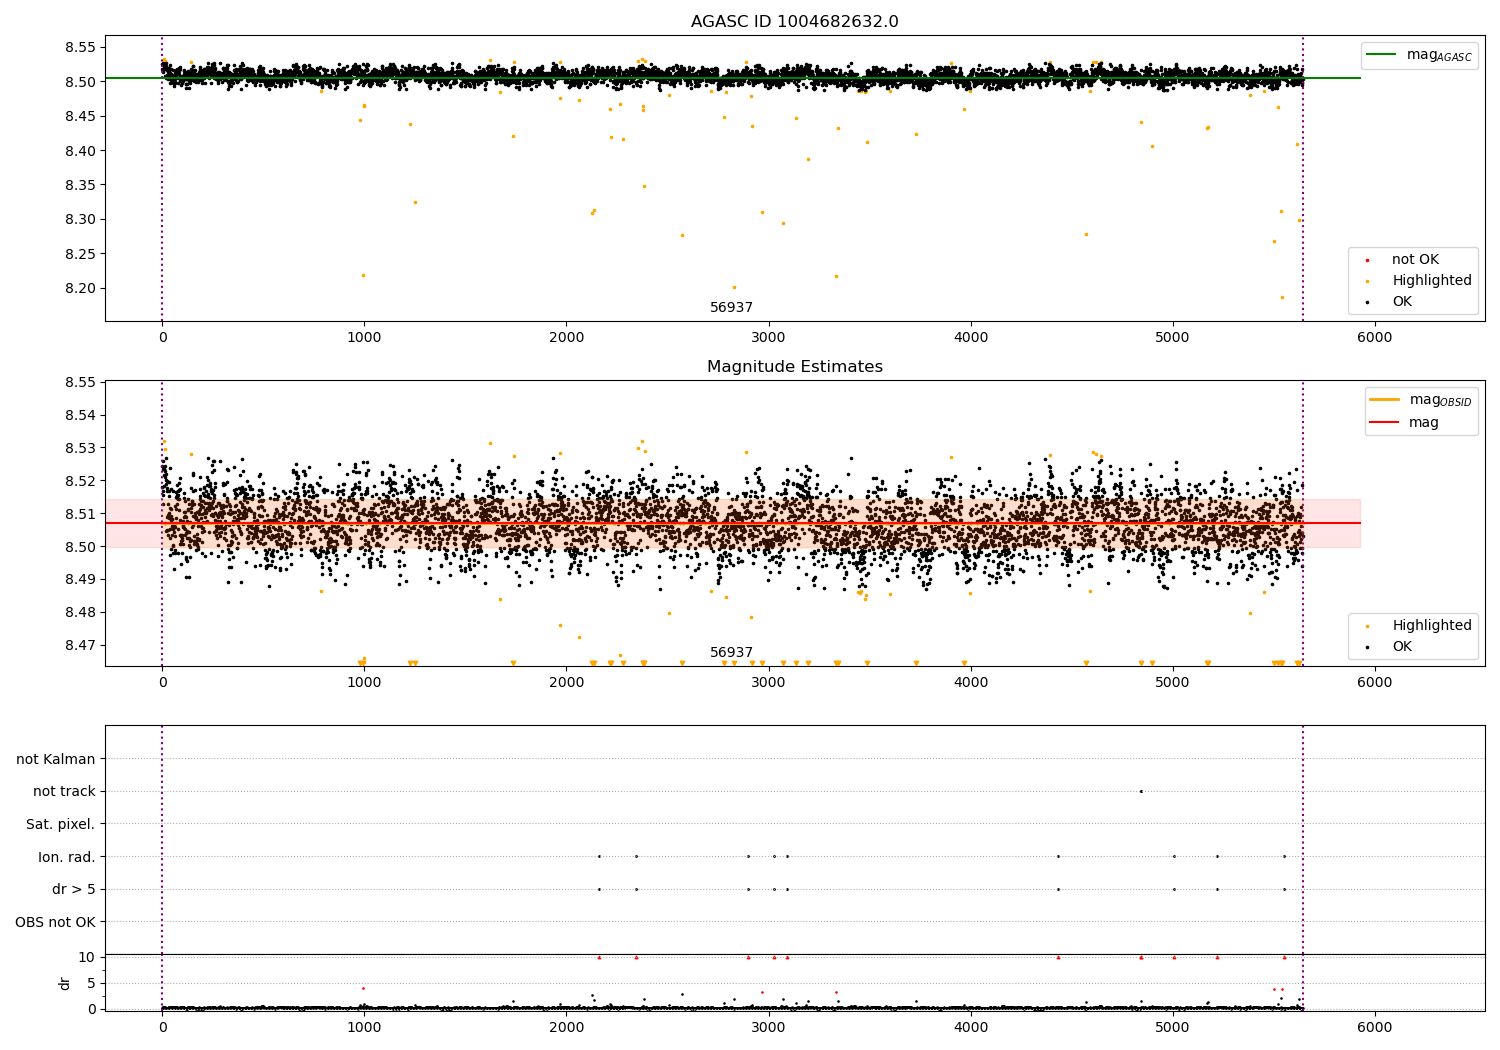The image size is (1500, 1050).
Task: Click the red 'mag' legend entry in middle plot
Action: tap(1404, 423)
